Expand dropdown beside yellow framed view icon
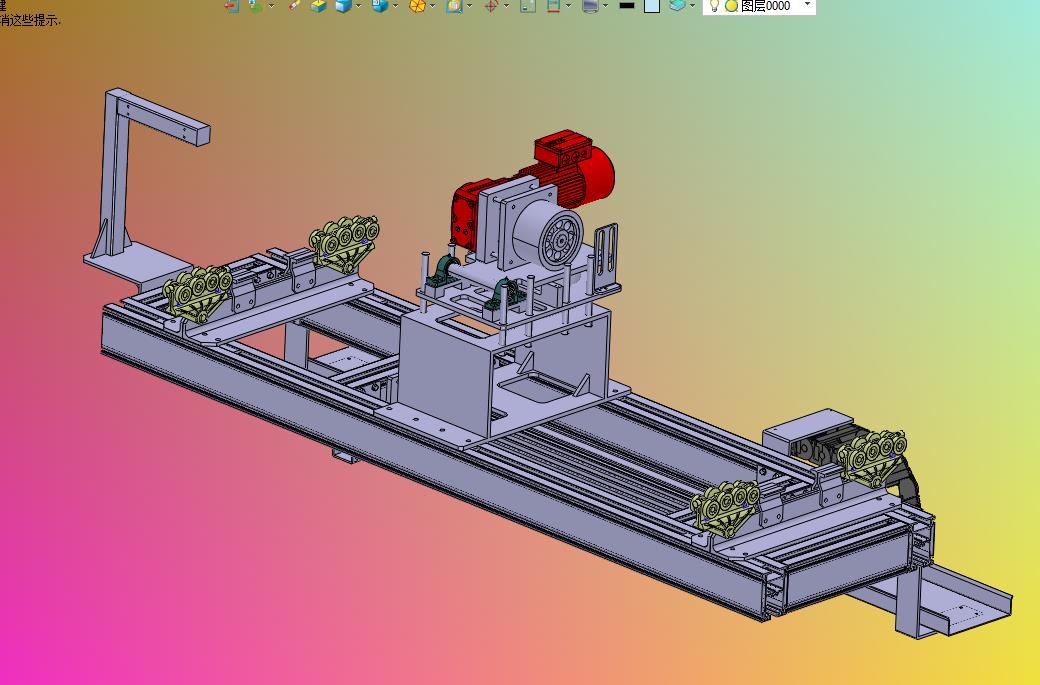This screenshot has height=685, width=1040. [470, 6]
